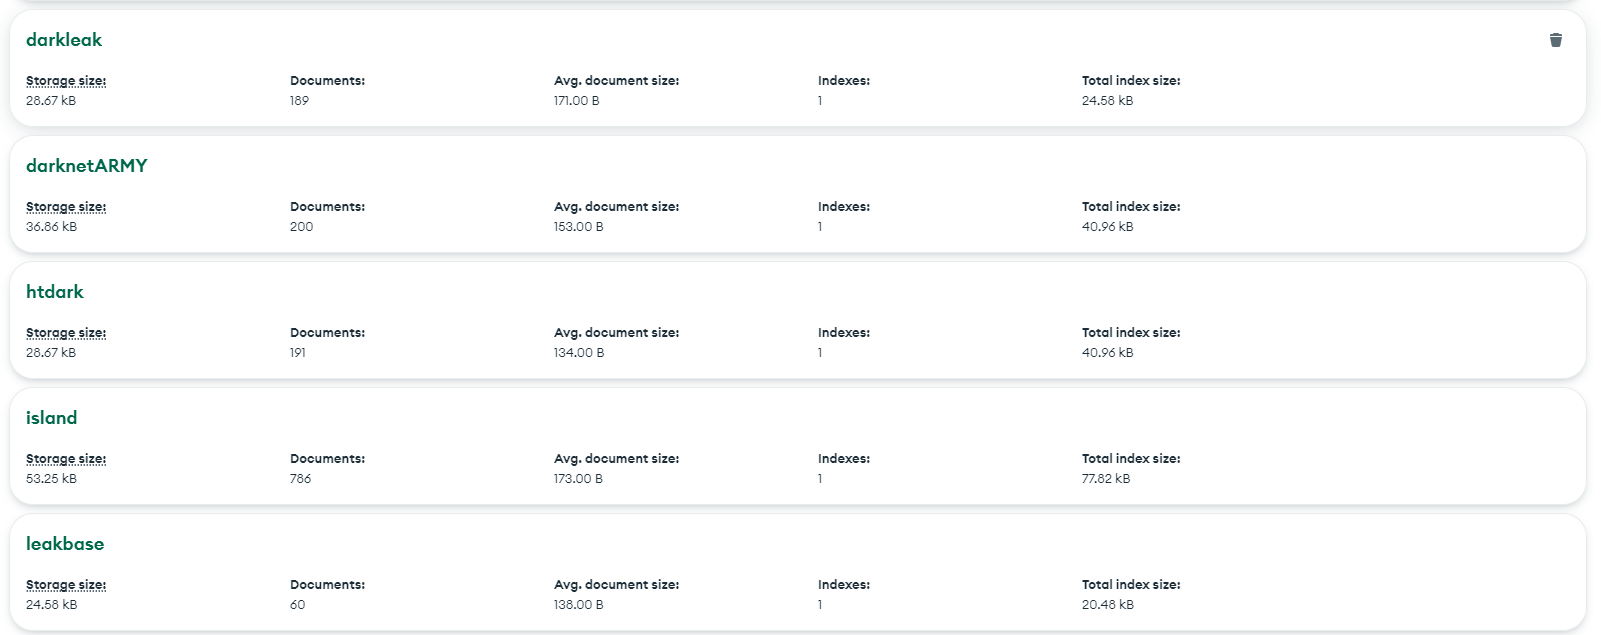Click island's 77.82 kB total index size
1601x635 pixels.
[x=1106, y=479]
